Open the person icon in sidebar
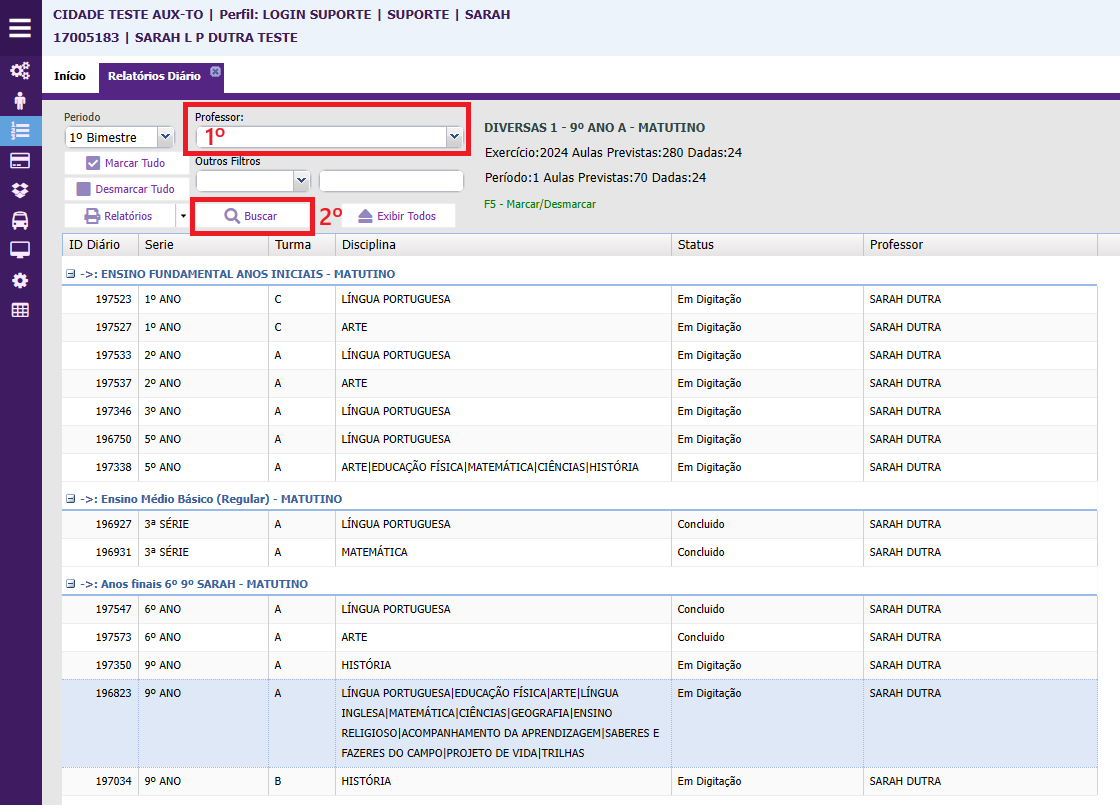Viewport: 1120px width, 805px height. 20,101
